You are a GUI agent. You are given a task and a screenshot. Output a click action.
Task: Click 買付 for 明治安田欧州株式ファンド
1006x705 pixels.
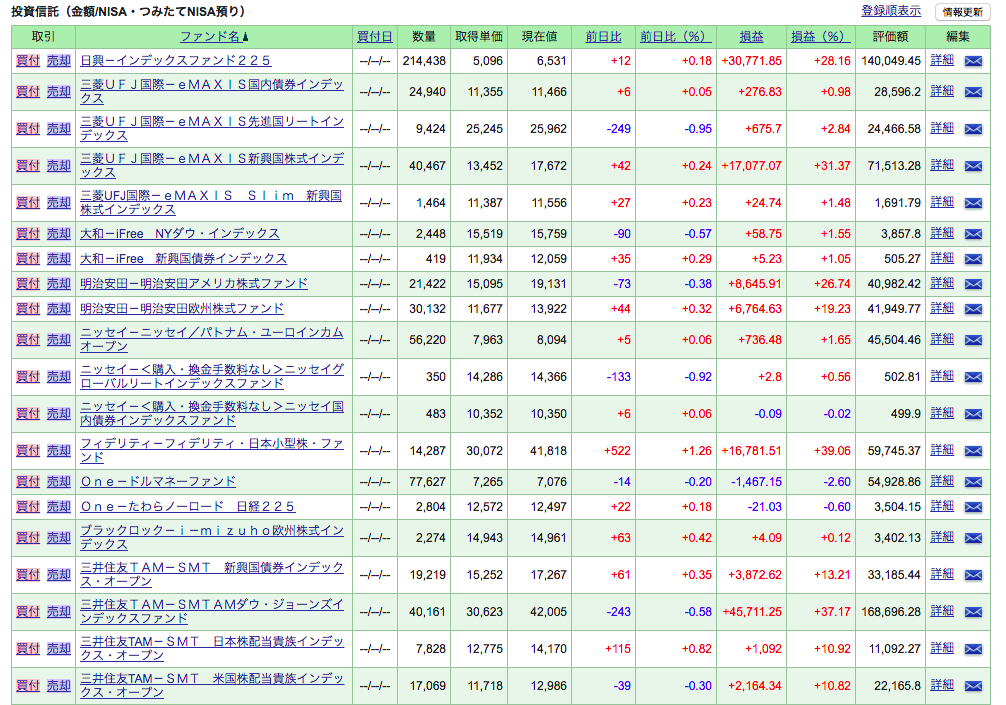click(x=28, y=309)
